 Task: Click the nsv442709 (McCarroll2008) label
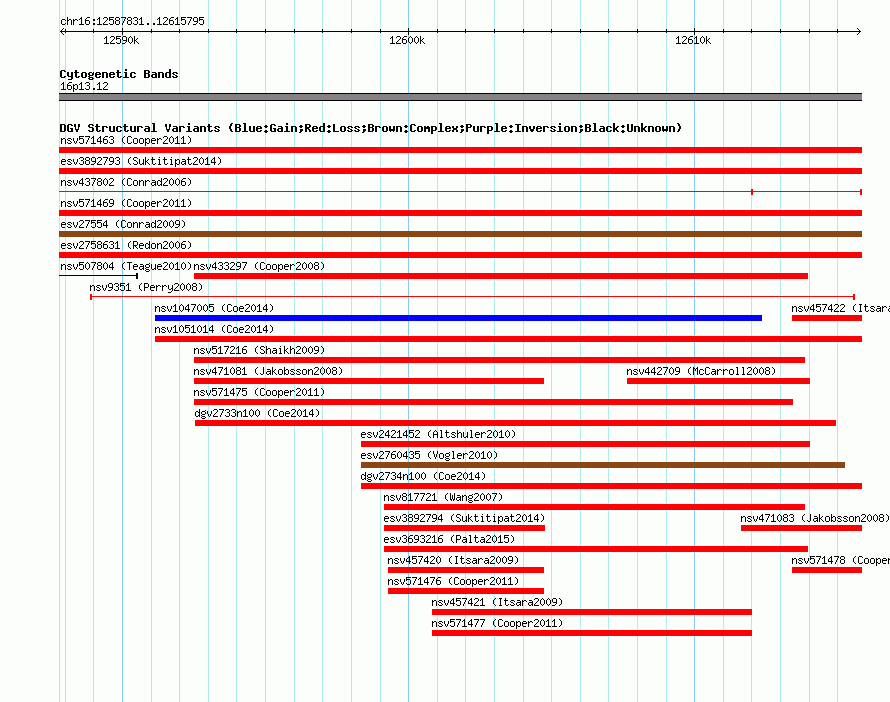tap(701, 371)
